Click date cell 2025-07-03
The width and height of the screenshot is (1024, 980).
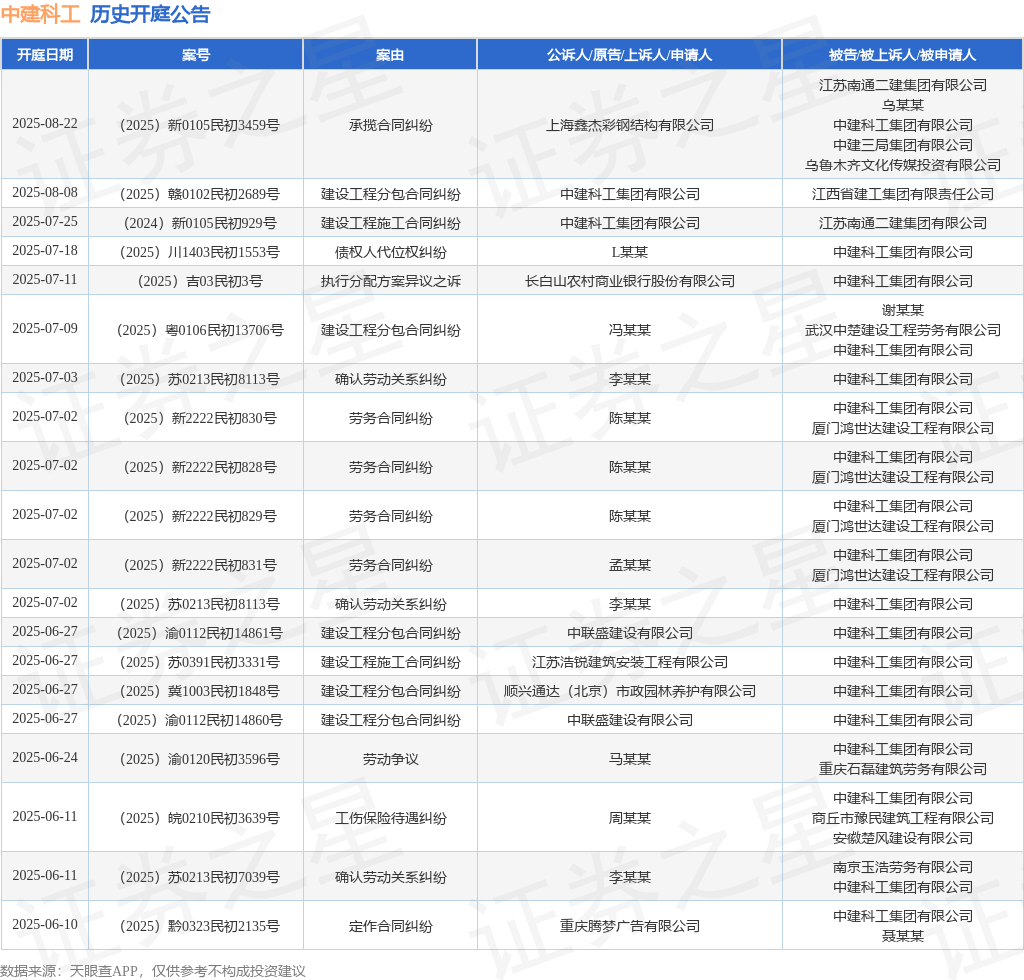44,377
